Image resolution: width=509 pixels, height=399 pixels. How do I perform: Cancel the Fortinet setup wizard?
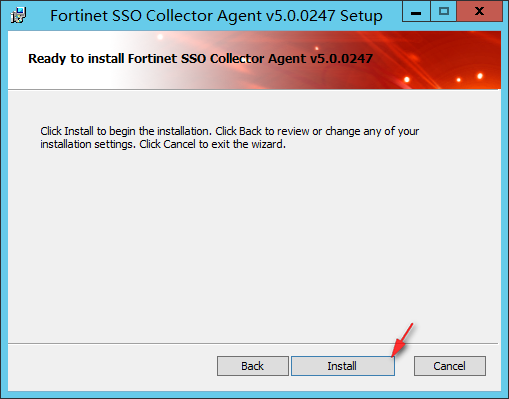tap(450, 366)
